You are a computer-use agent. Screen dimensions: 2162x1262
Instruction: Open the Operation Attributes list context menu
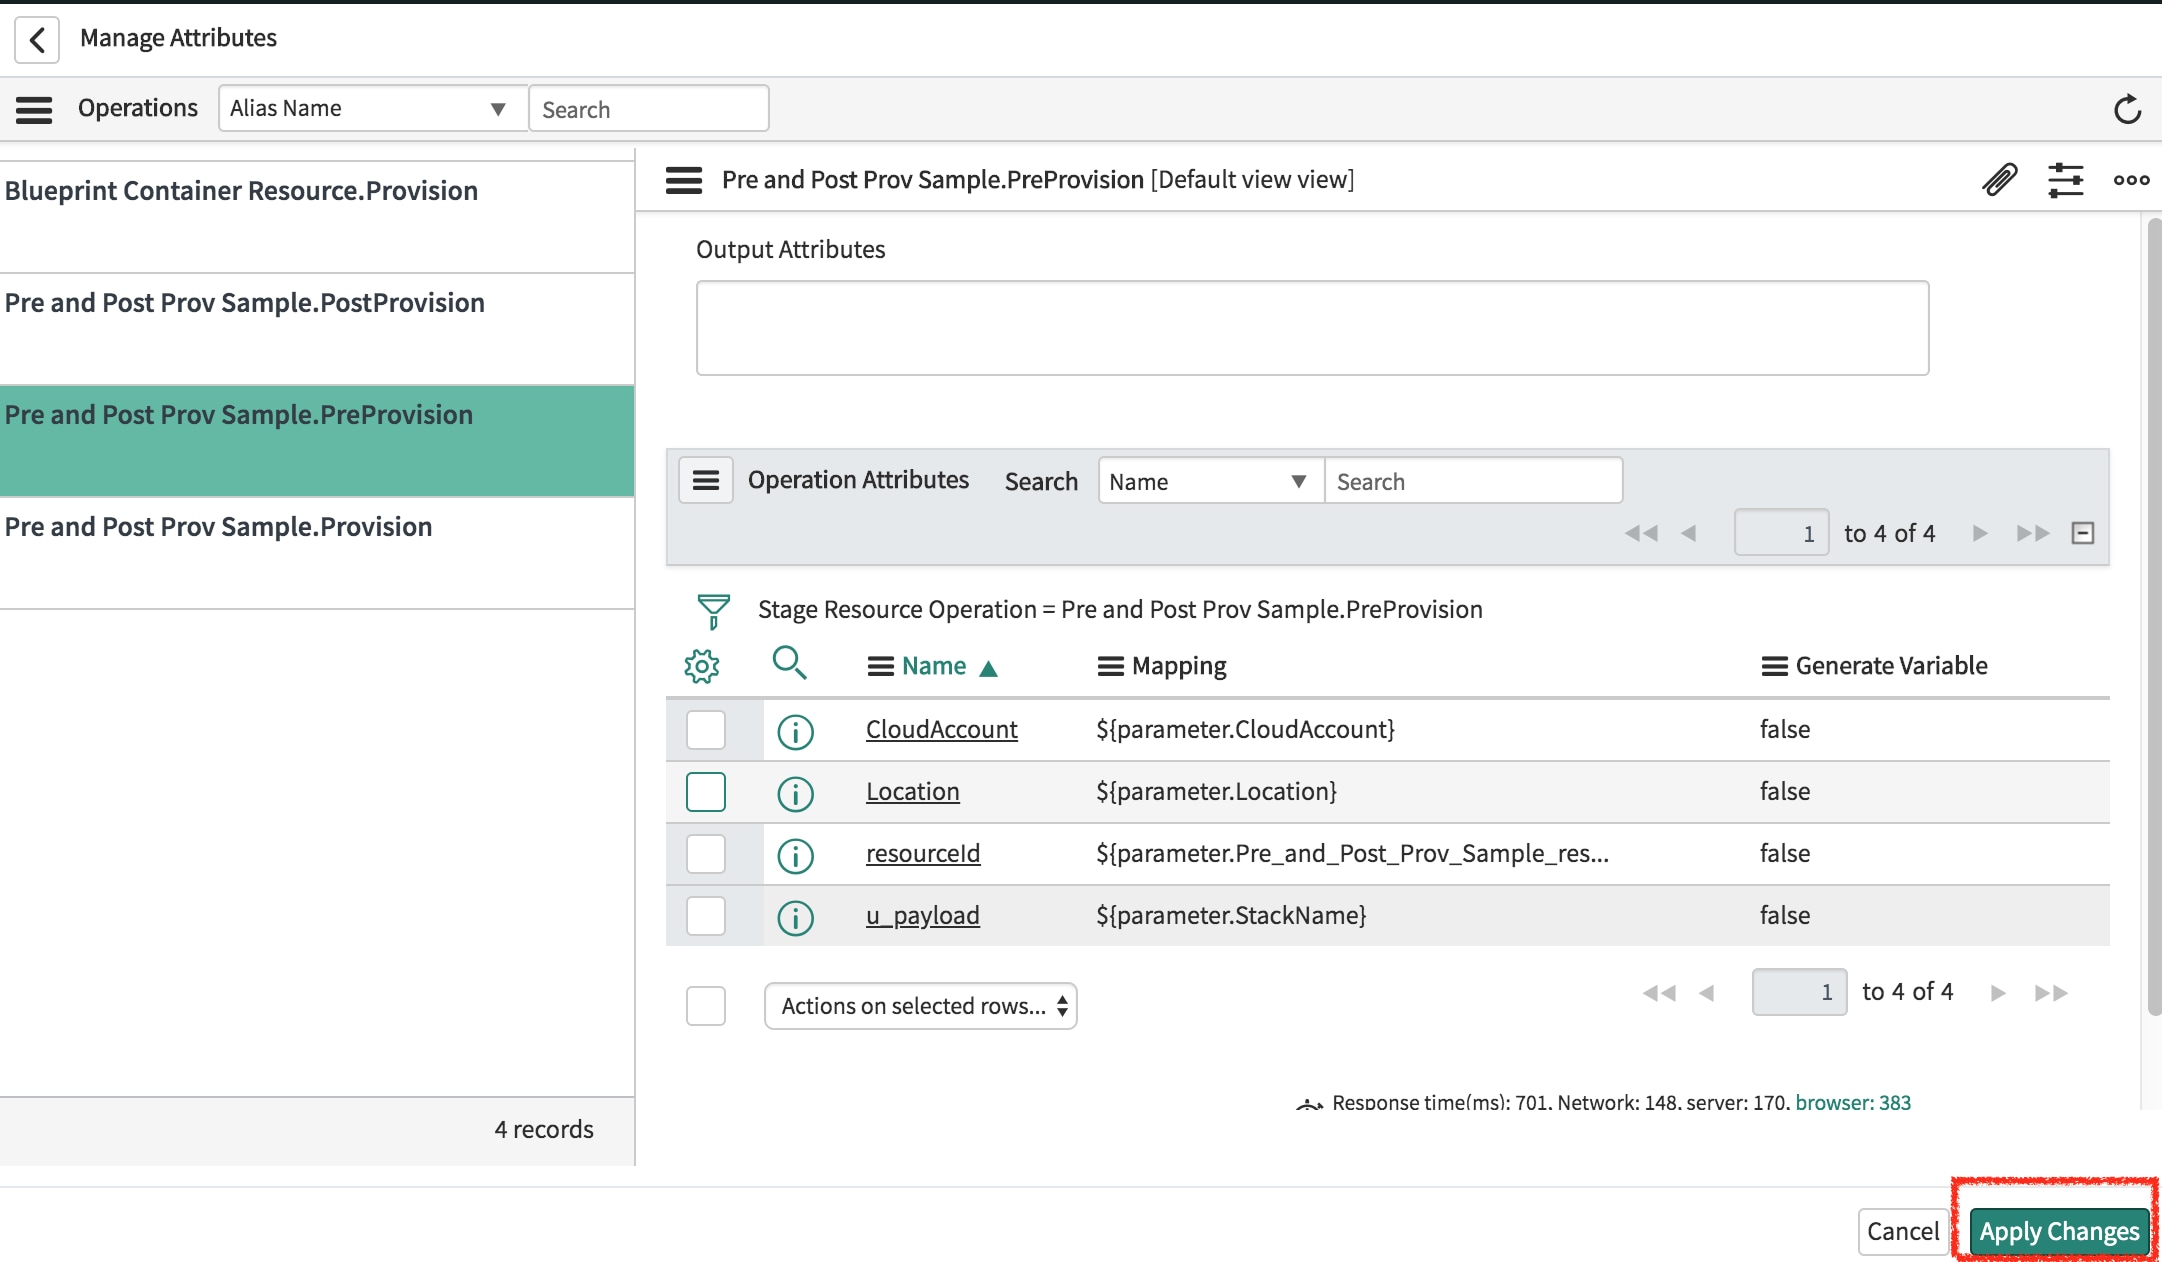(x=705, y=480)
